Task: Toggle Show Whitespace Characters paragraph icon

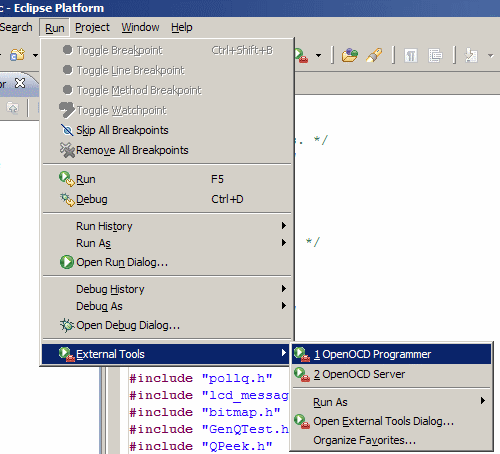Action: coord(411,55)
